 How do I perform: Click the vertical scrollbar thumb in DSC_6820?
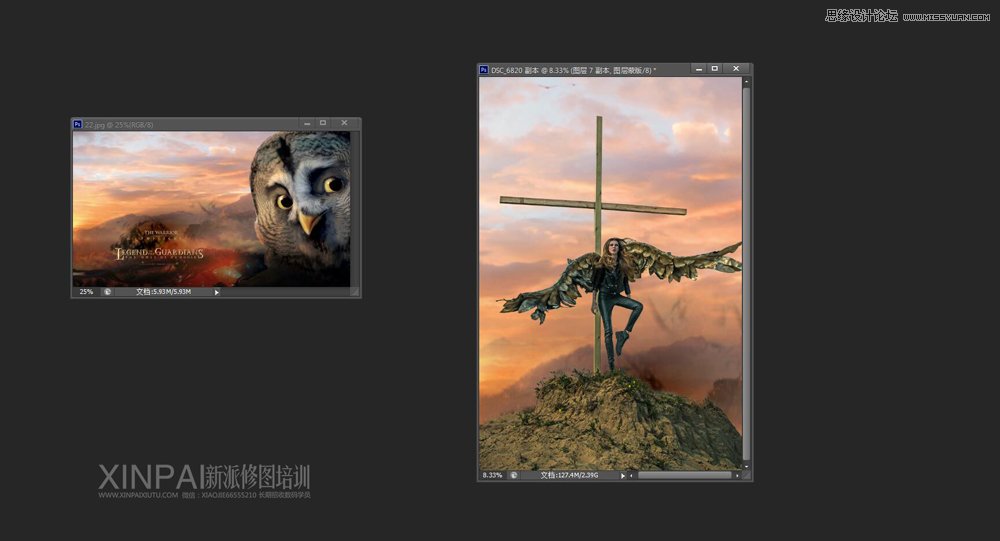[746, 274]
